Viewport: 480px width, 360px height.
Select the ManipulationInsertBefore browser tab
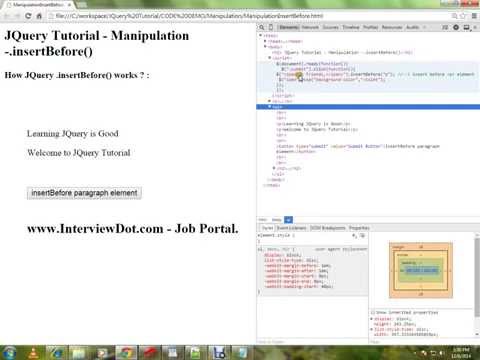38,5
